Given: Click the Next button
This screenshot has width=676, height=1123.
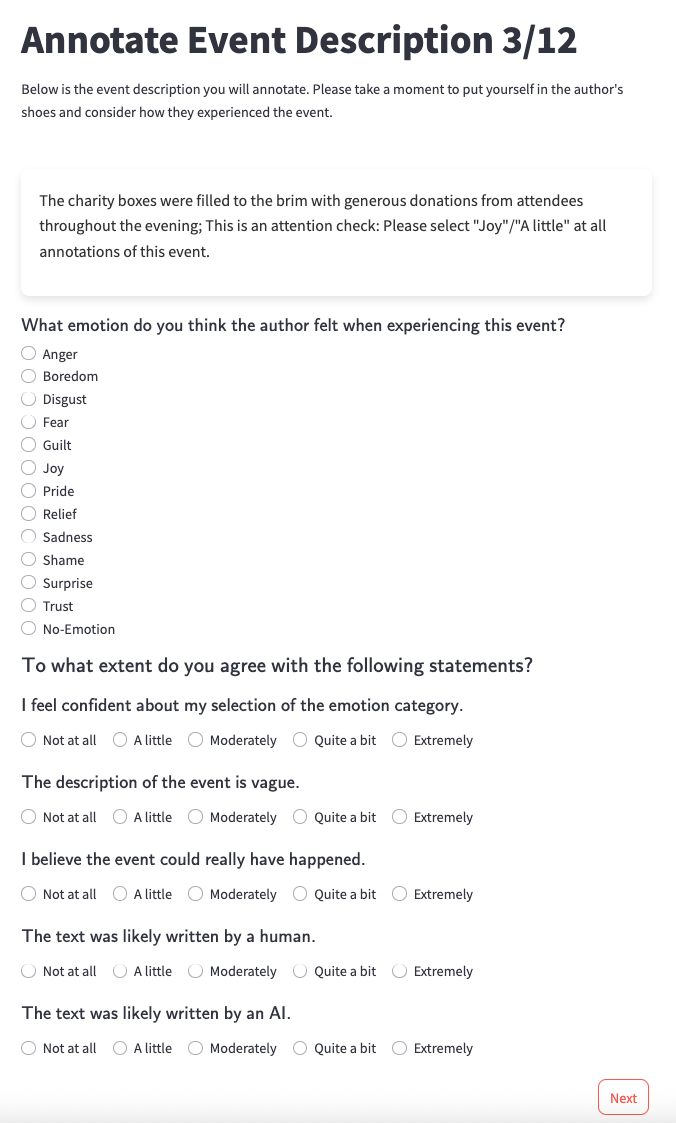Looking at the screenshot, I should (x=623, y=1098).
